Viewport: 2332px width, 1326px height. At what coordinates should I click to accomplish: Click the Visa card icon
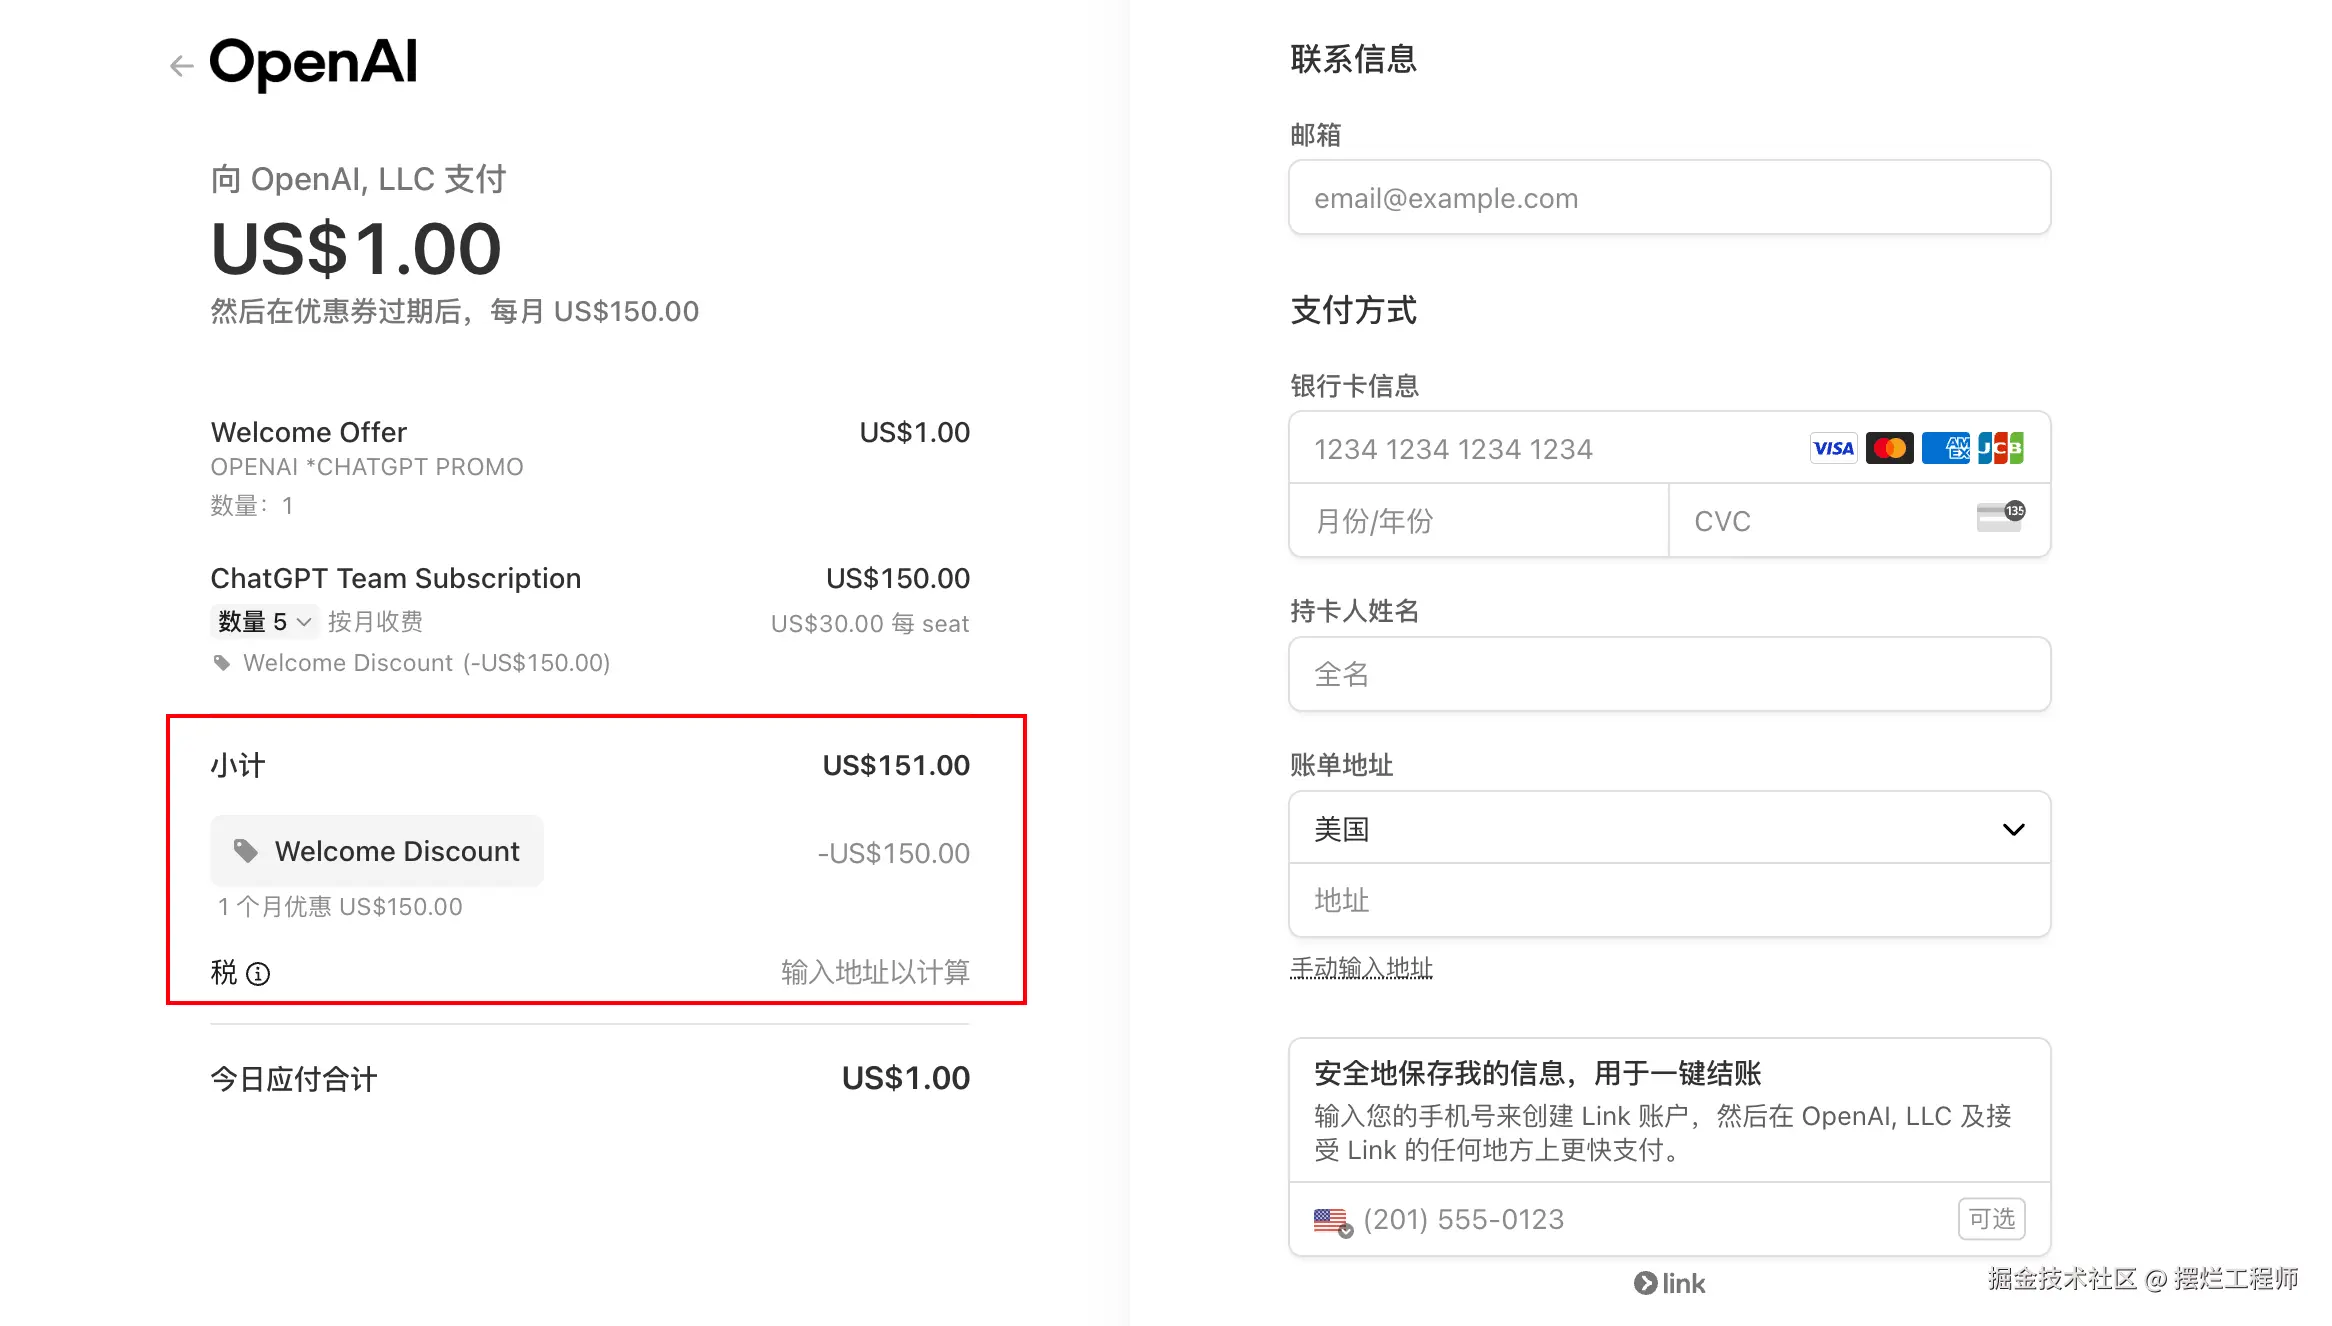[1833, 448]
